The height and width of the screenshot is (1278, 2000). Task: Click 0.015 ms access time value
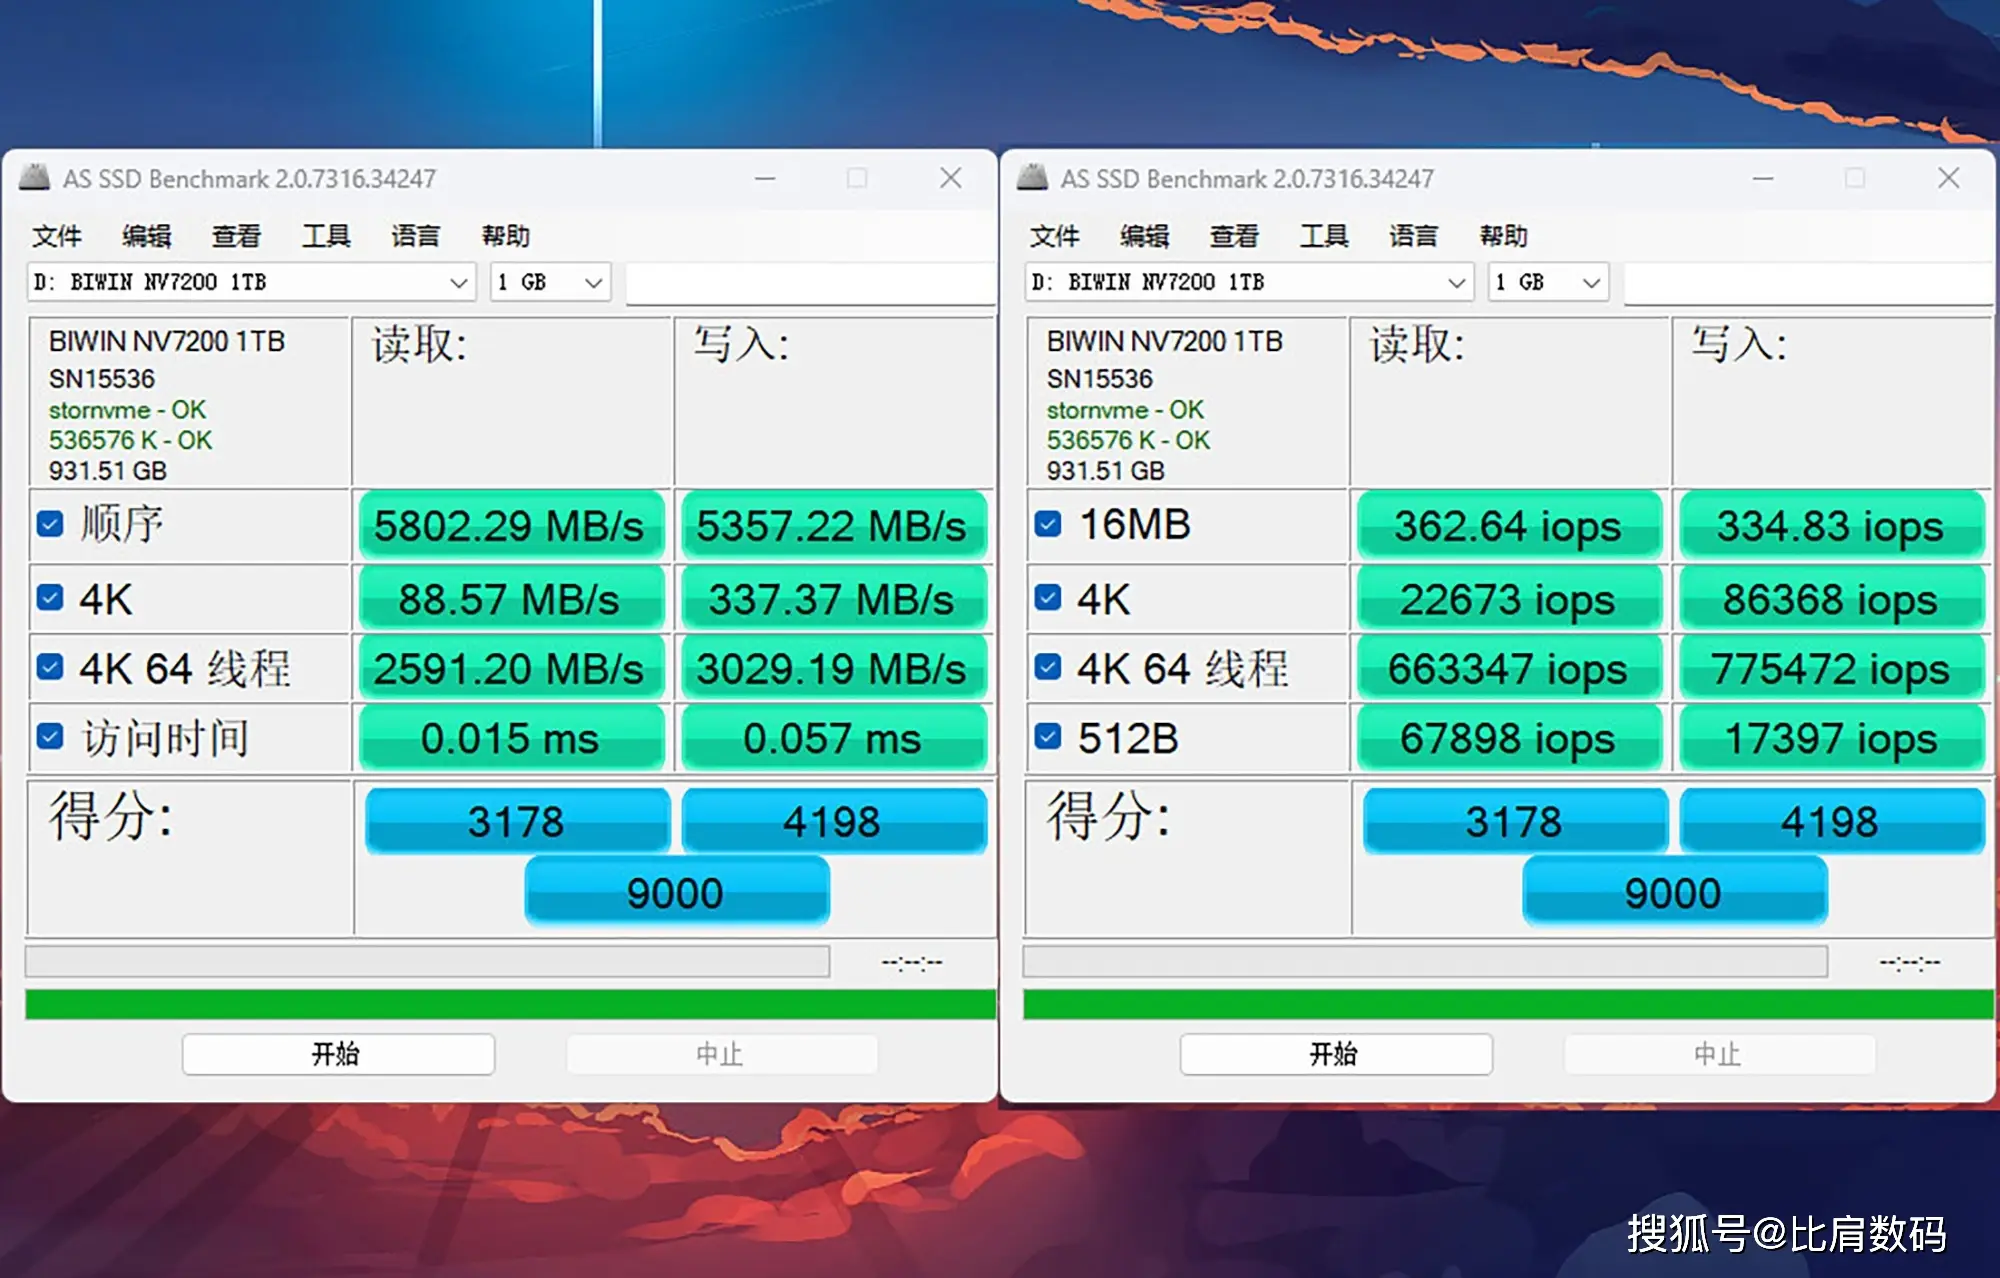click(510, 738)
